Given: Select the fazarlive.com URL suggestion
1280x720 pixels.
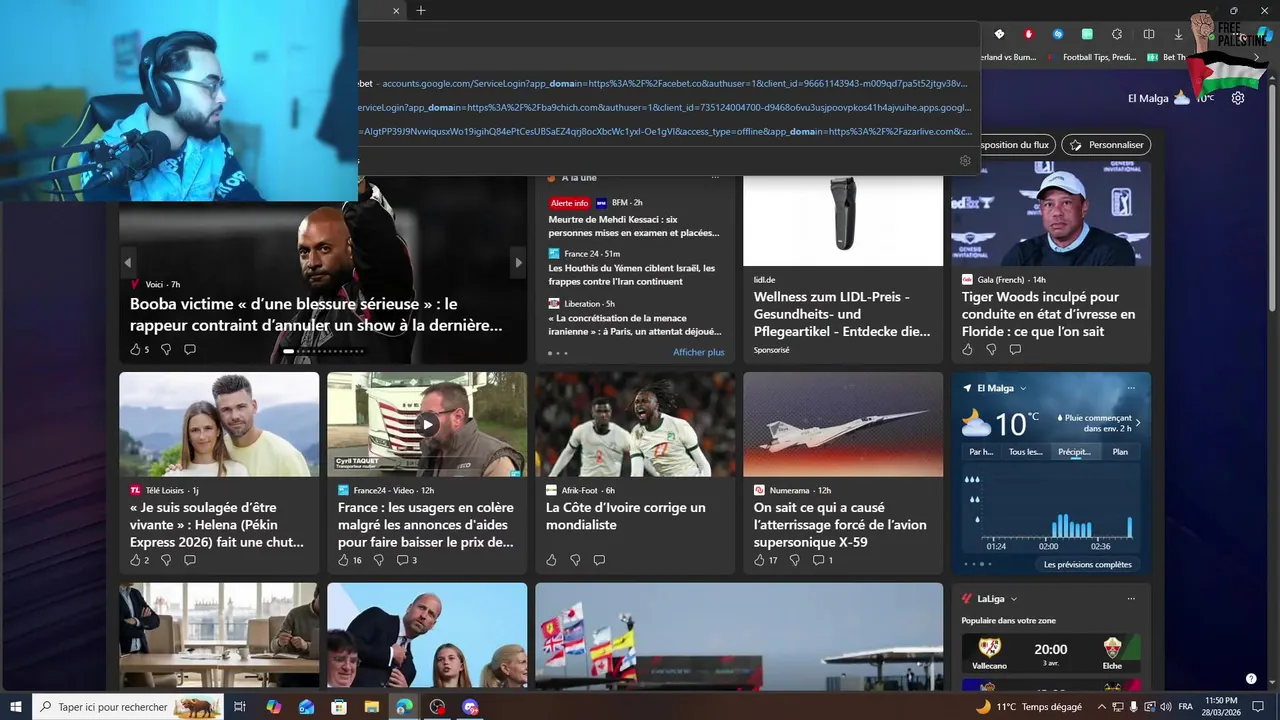Looking at the screenshot, I should point(669,131).
